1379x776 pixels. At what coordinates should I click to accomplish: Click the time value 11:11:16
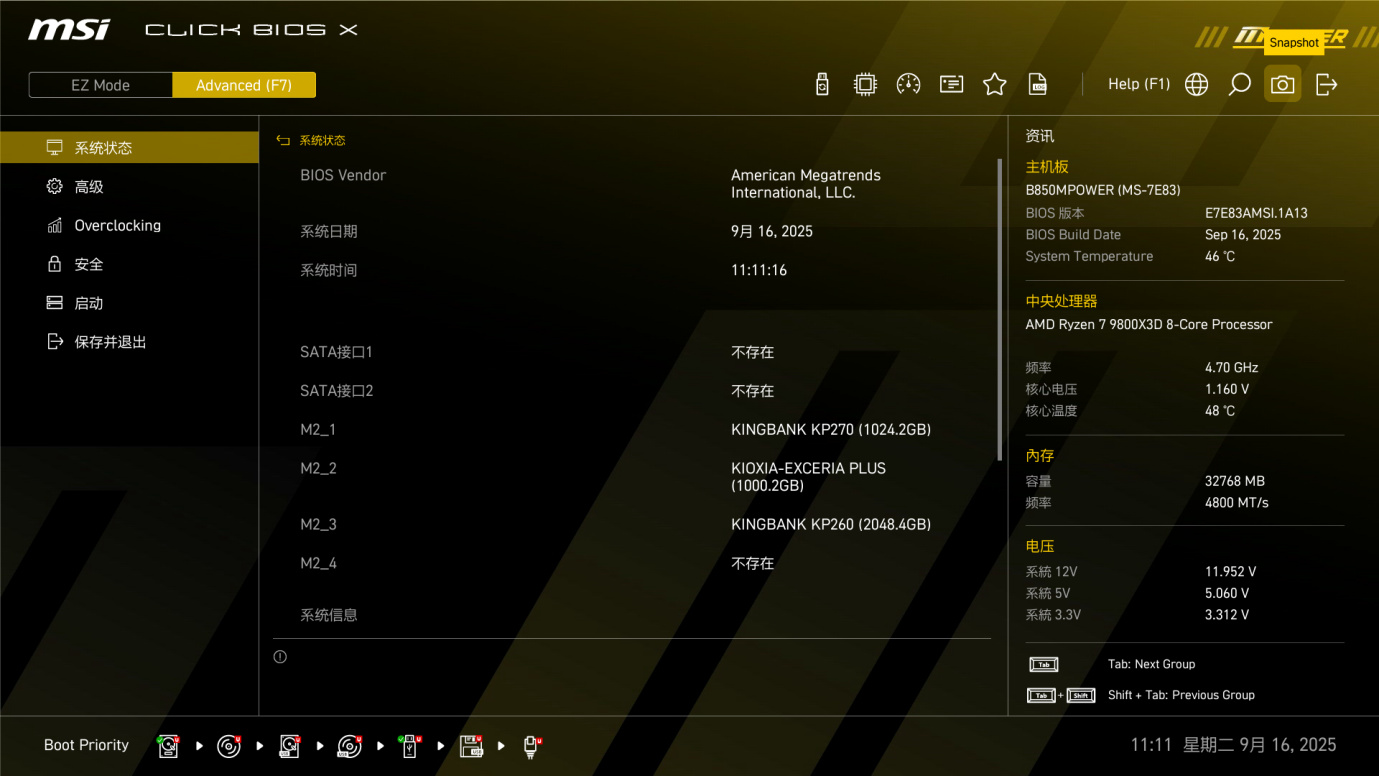pyautogui.click(x=759, y=270)
